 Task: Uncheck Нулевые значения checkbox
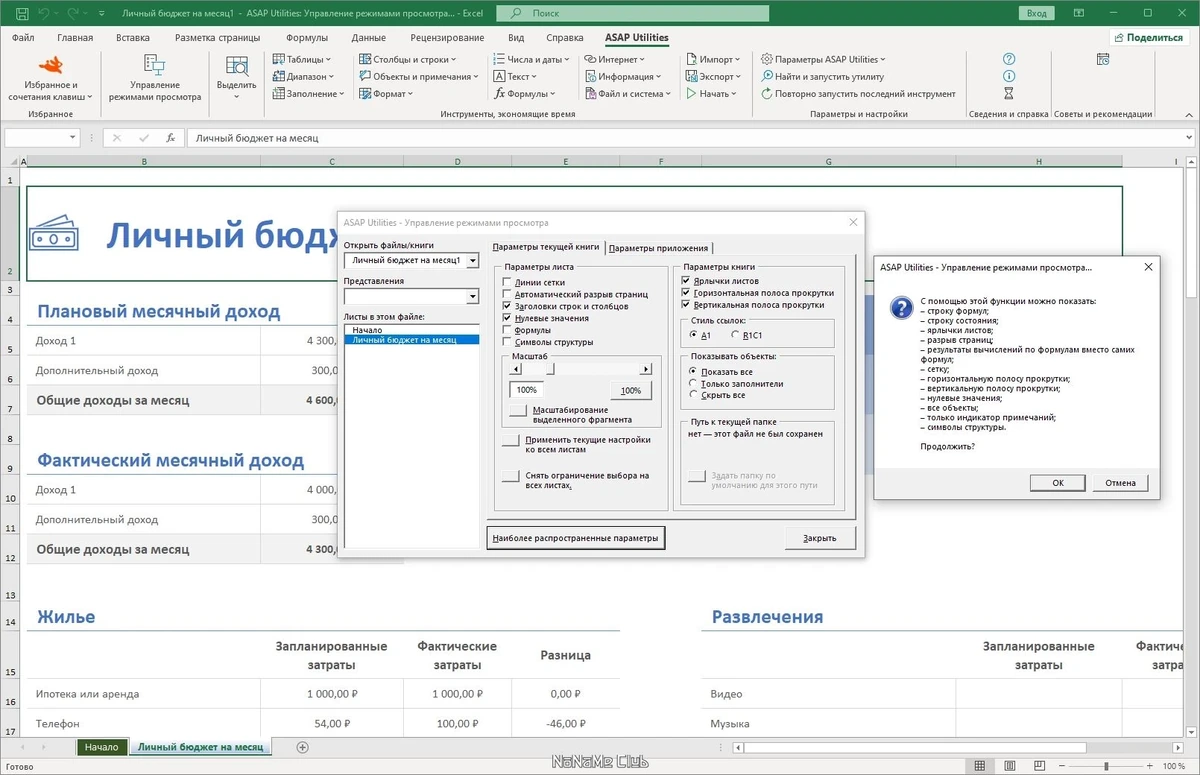coord(507,318)
